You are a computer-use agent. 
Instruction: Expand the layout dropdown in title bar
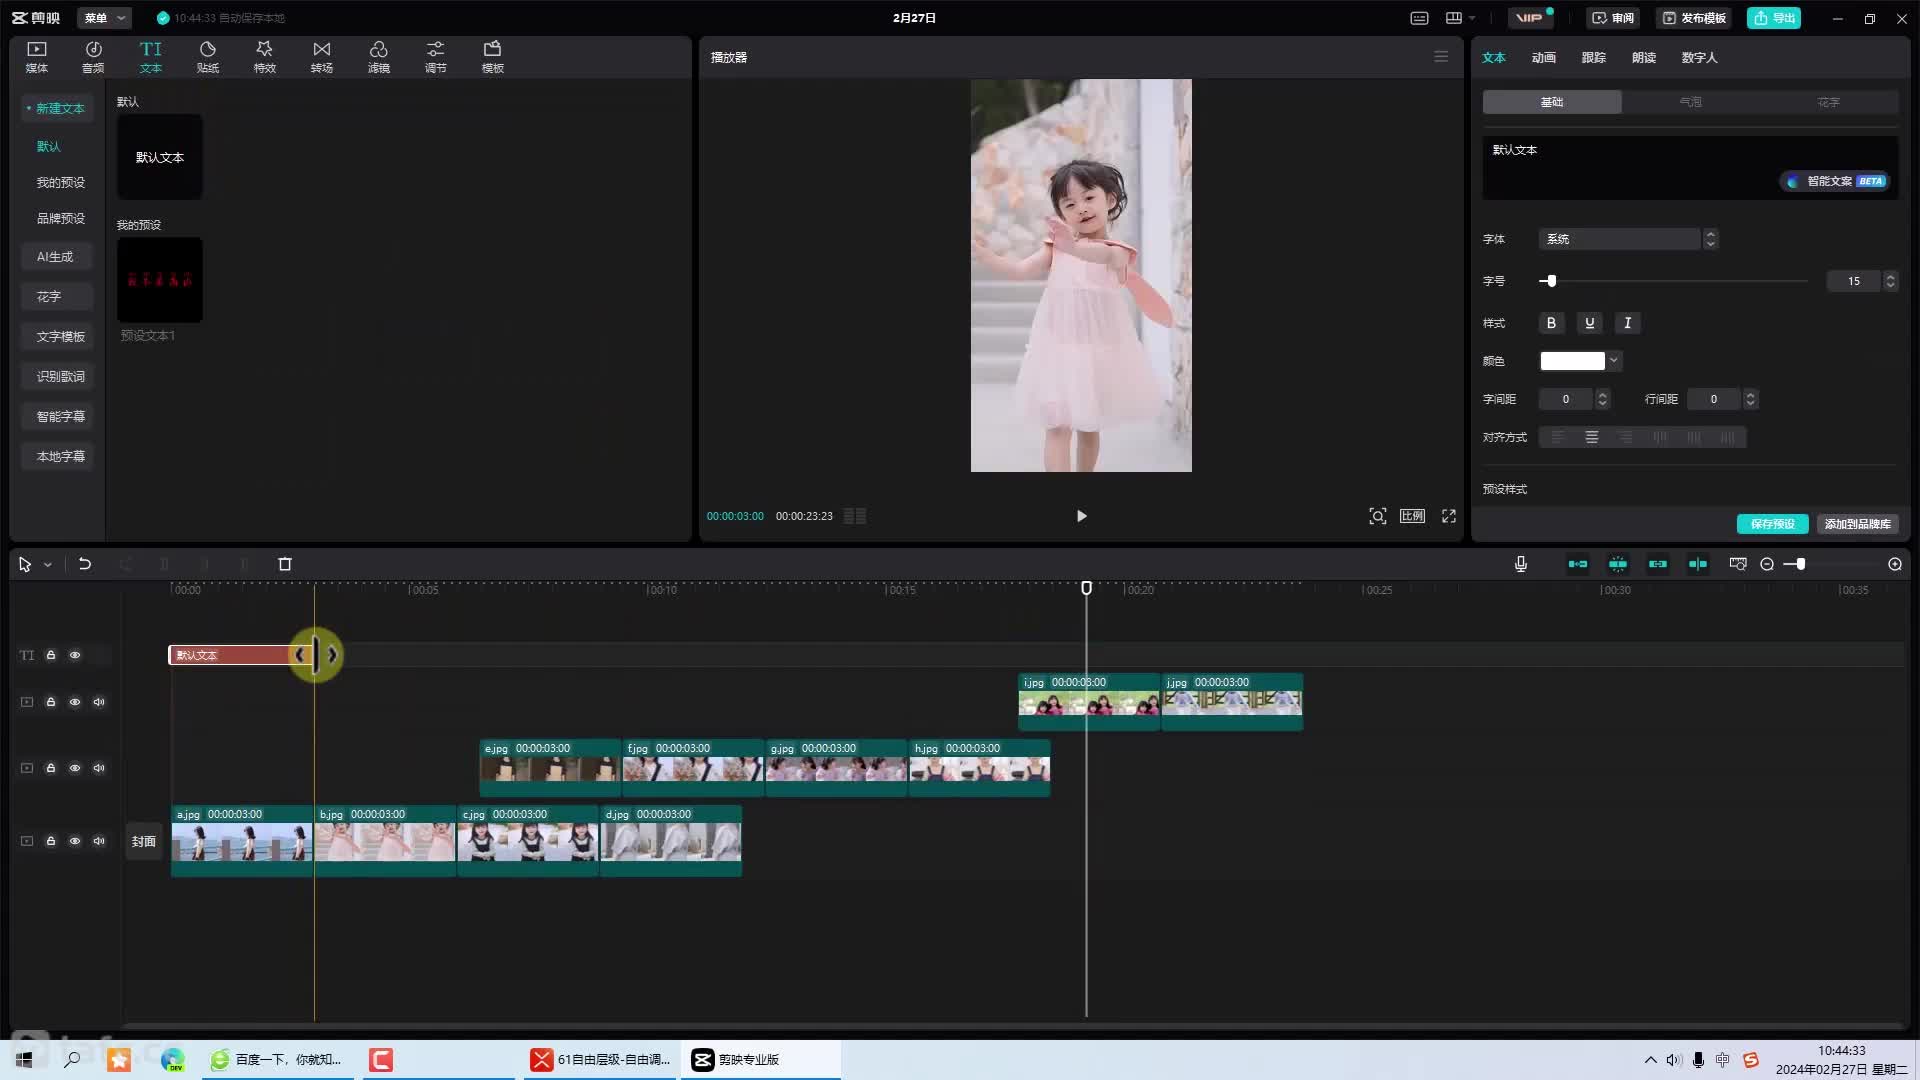pos(1471,18)
